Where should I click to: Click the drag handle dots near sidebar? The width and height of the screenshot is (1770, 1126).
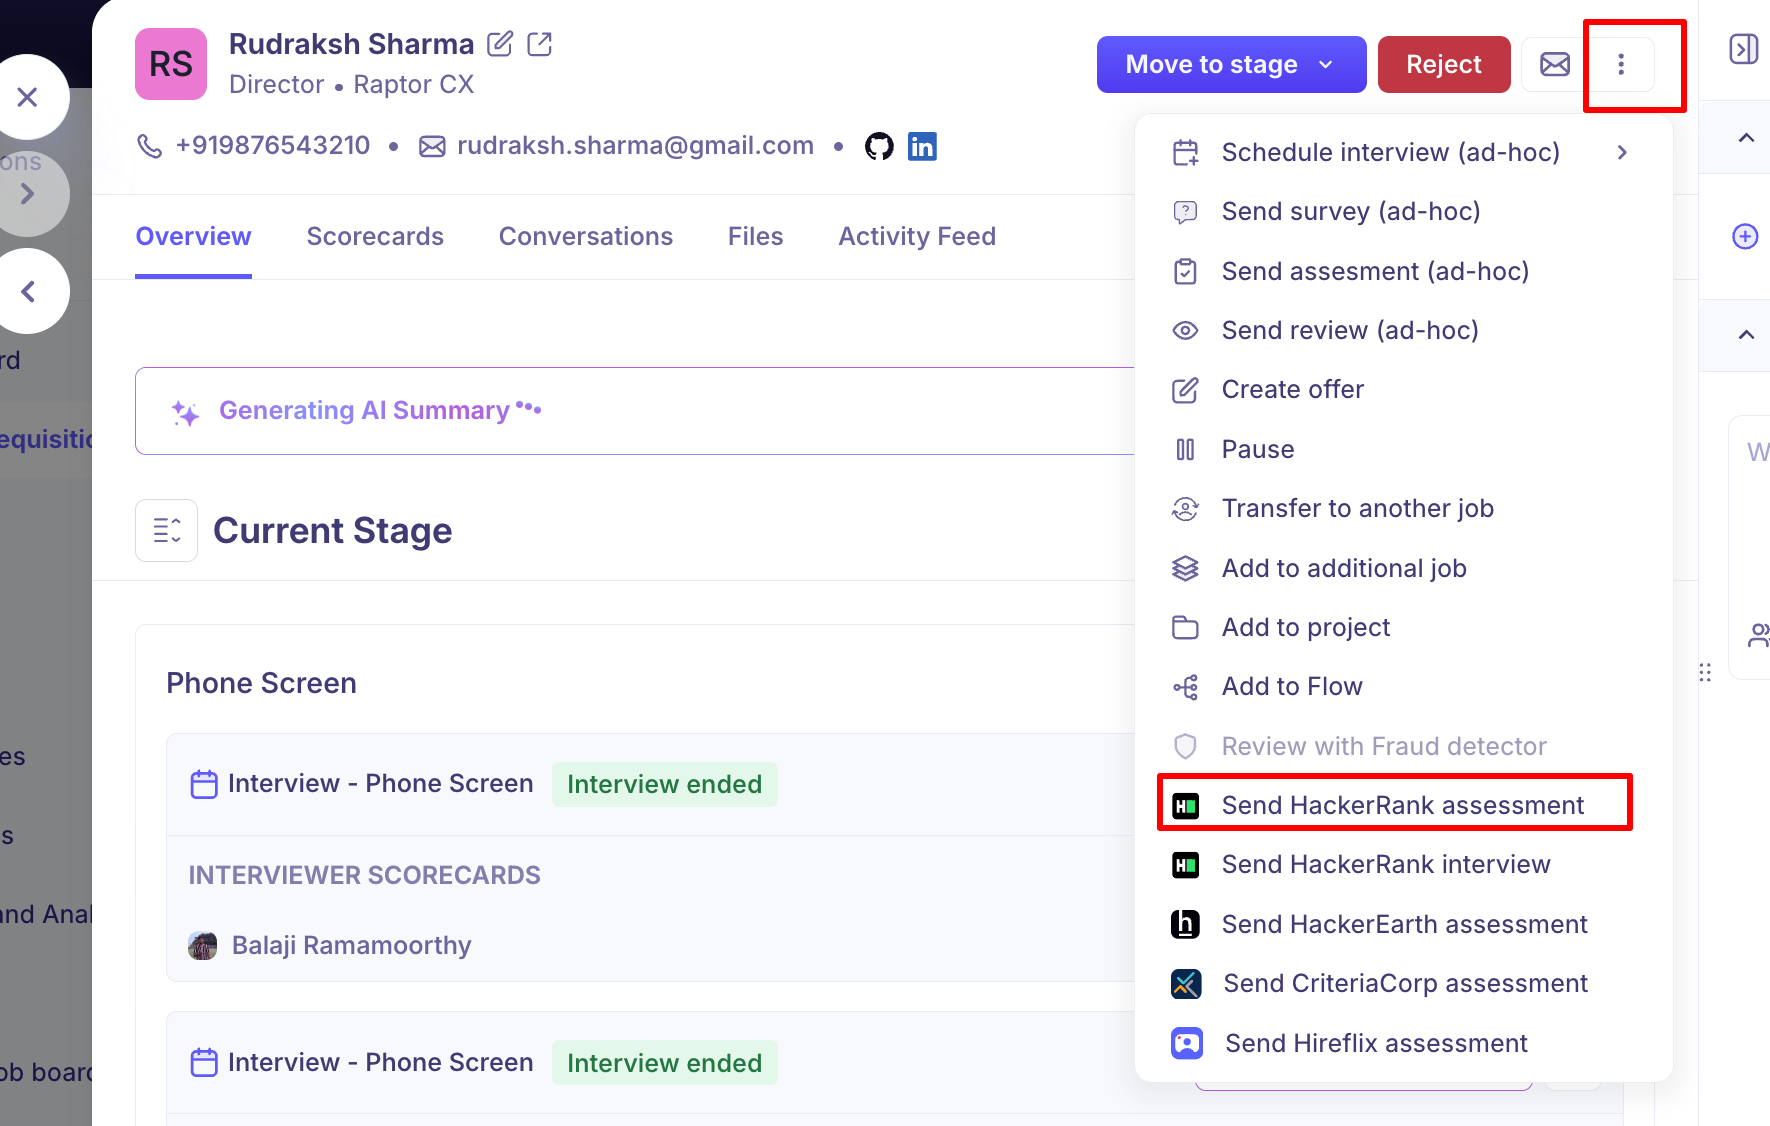click(1705, 672)
